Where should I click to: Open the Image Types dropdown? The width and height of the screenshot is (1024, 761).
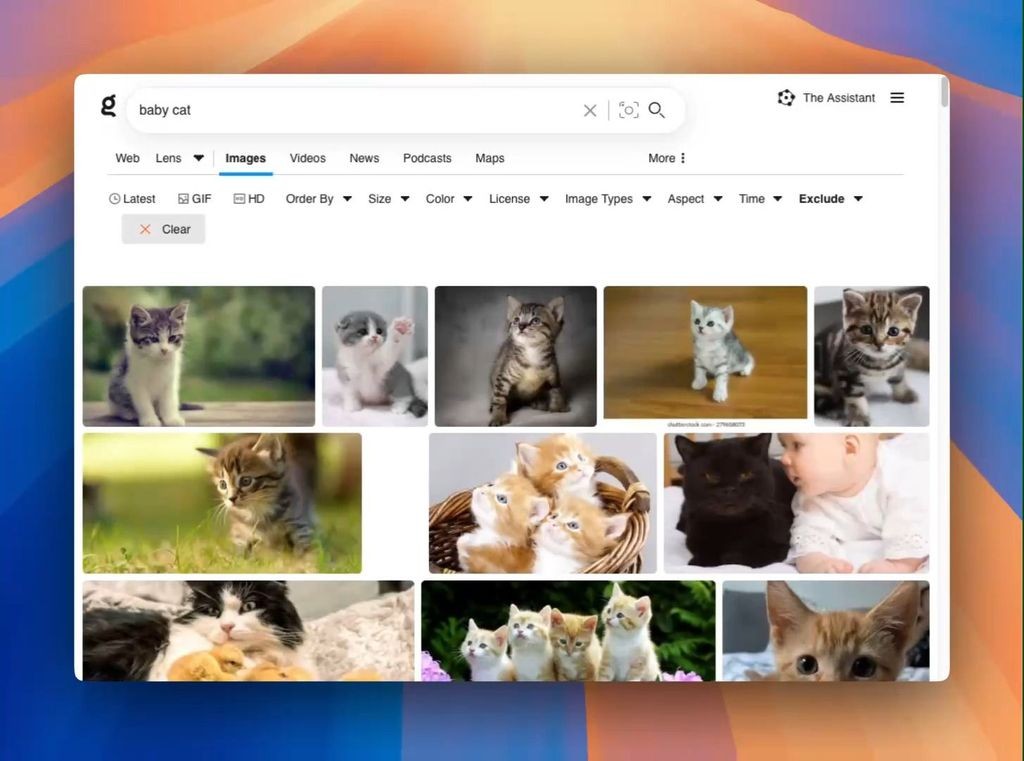coord(608,199)
